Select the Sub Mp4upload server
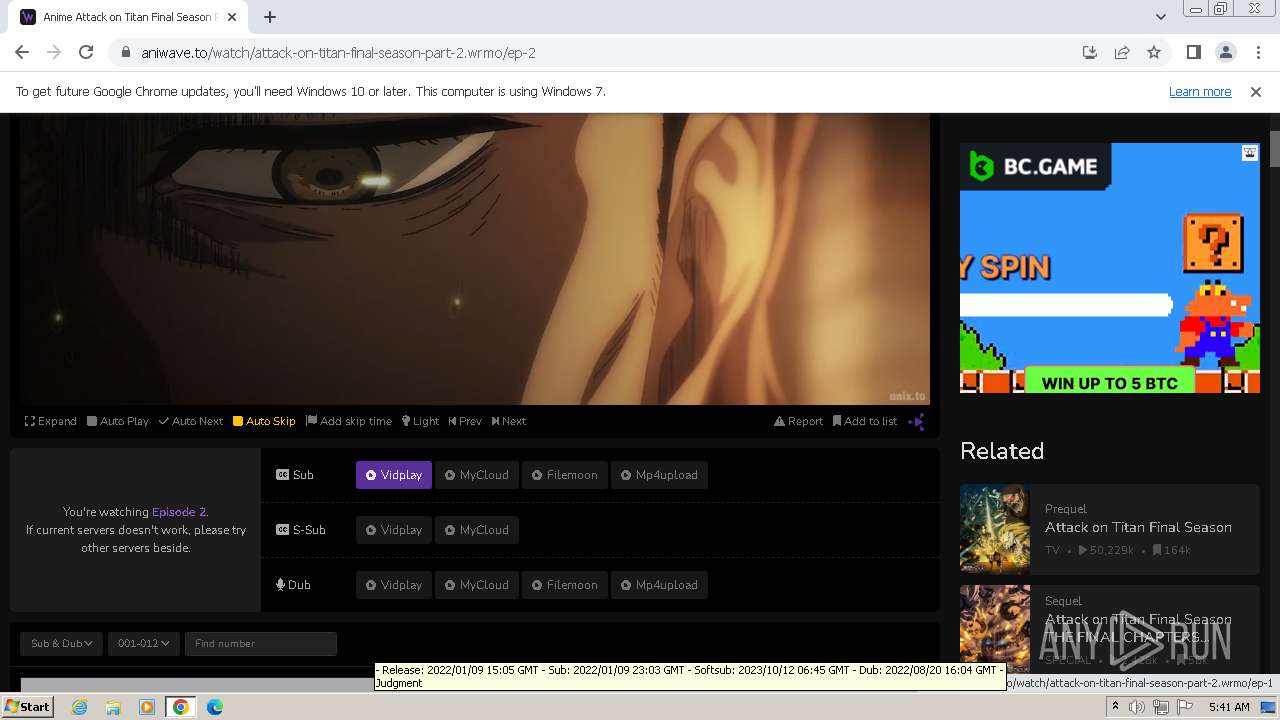Image resolution: width=1280 pixels, height=720 pixels. point(660,475)
